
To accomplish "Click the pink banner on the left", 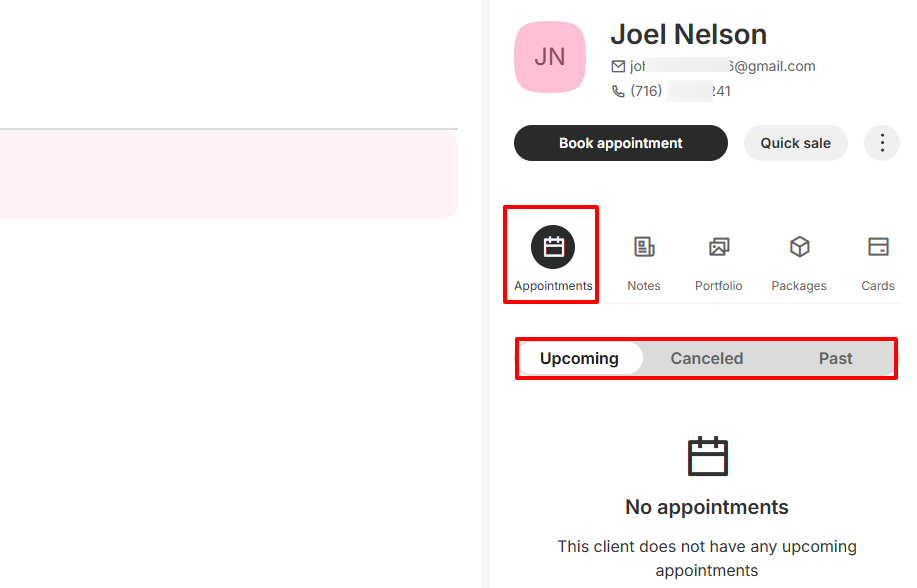I will (228, 175).
